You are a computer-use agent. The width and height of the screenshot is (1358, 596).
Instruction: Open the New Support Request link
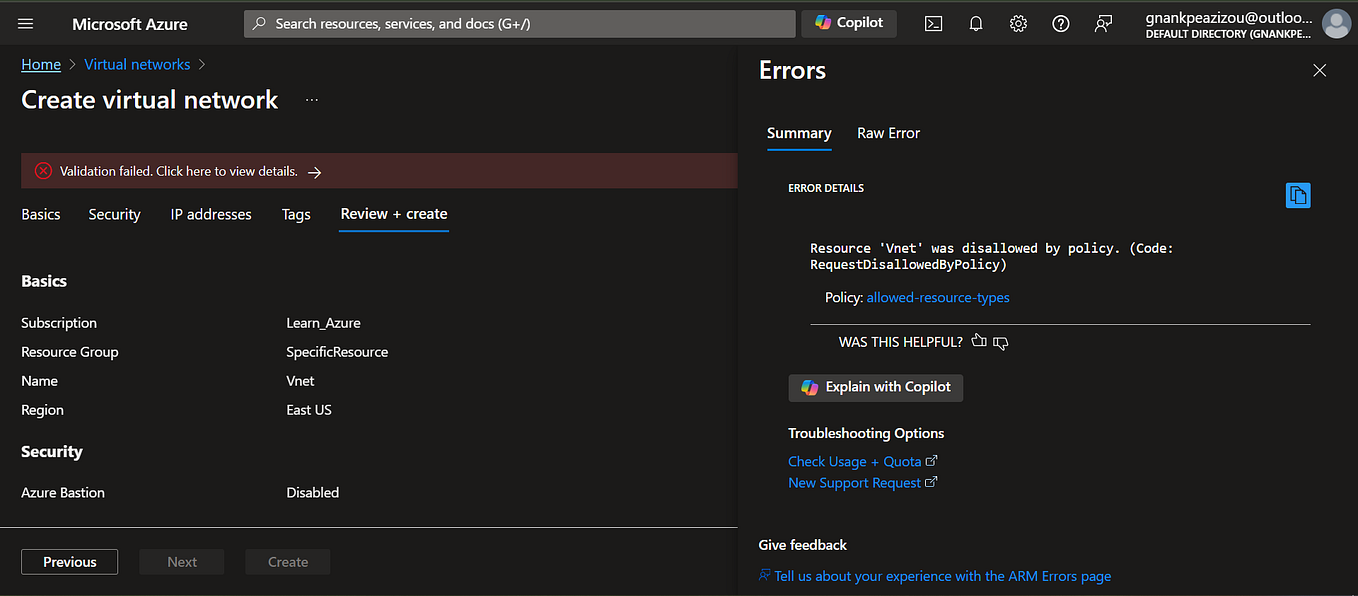[855, 482]
